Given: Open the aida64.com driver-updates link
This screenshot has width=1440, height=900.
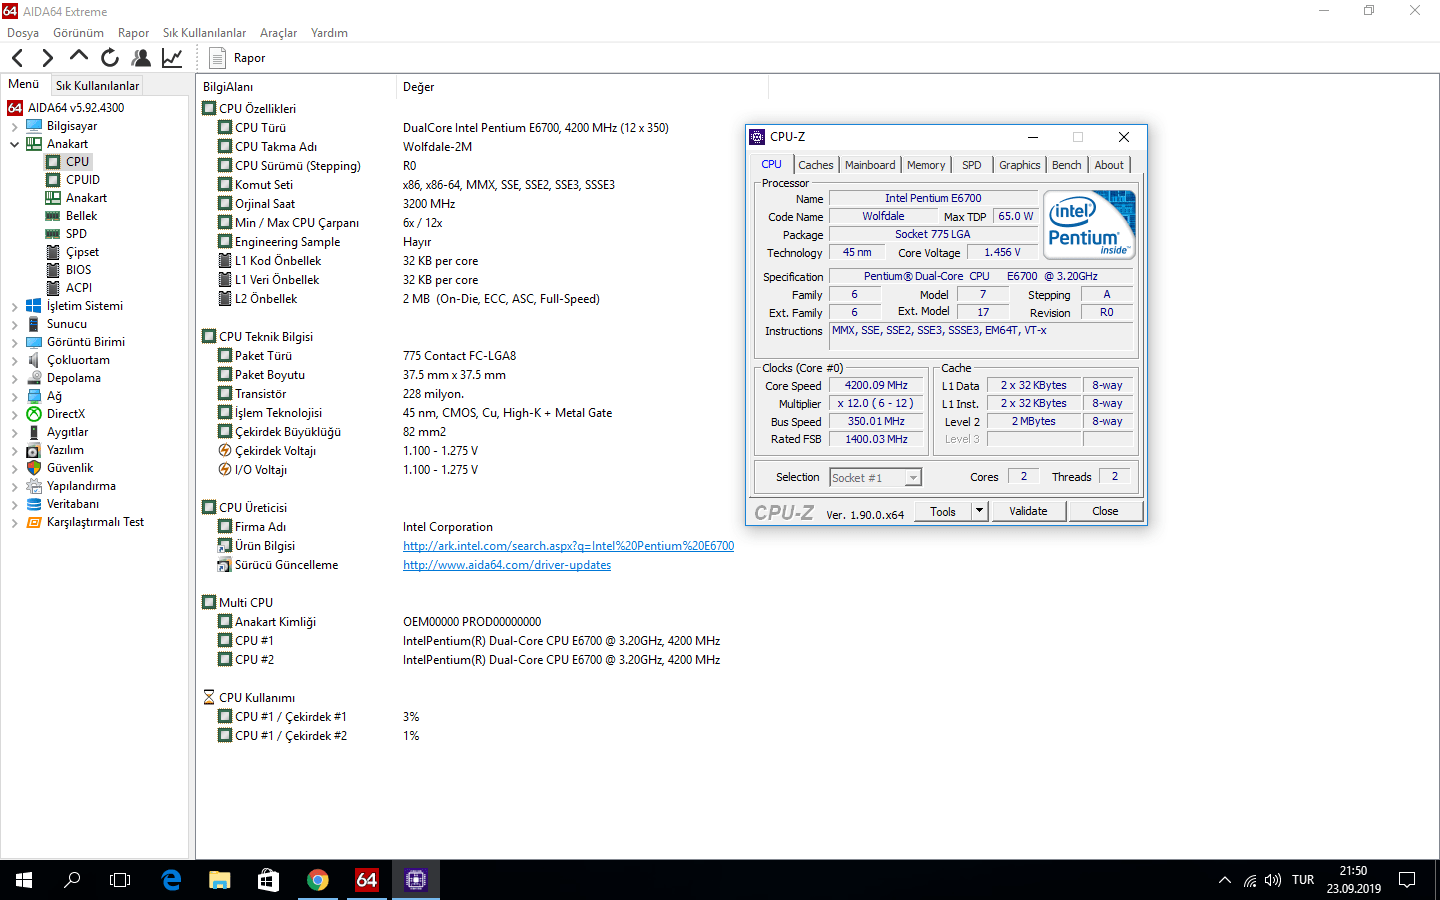Looking at the screenshot, I should [507, 565].
